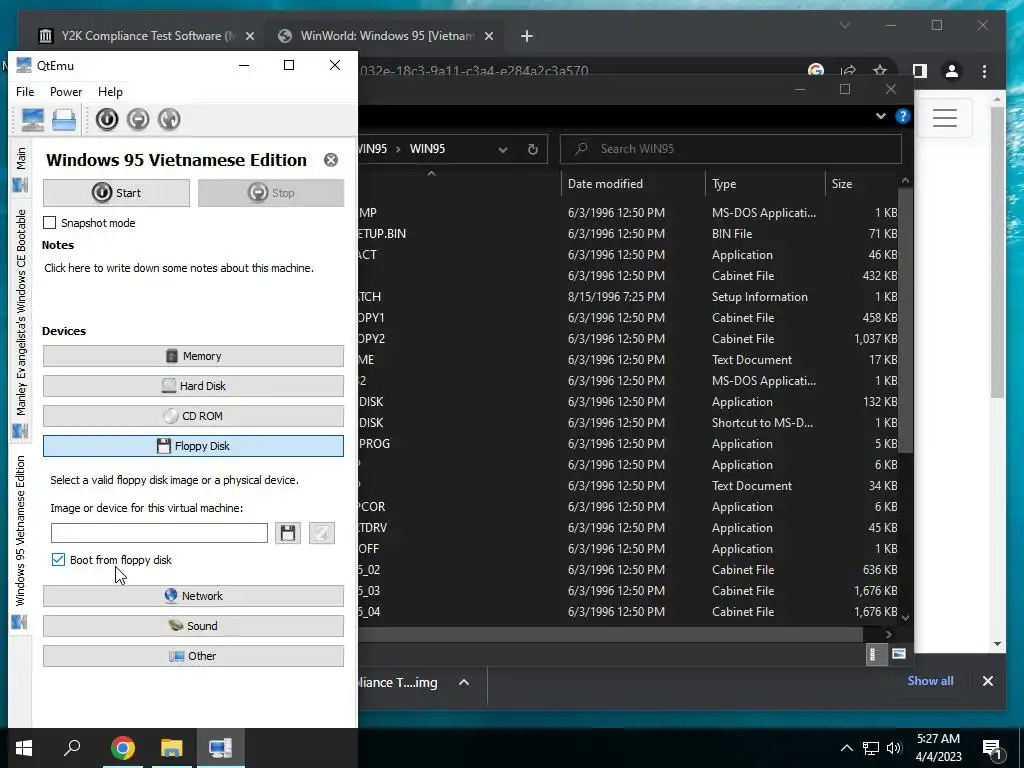
Task: Refresh the WIN95 folder in File Explorer
Action: [x=533, y=150]
